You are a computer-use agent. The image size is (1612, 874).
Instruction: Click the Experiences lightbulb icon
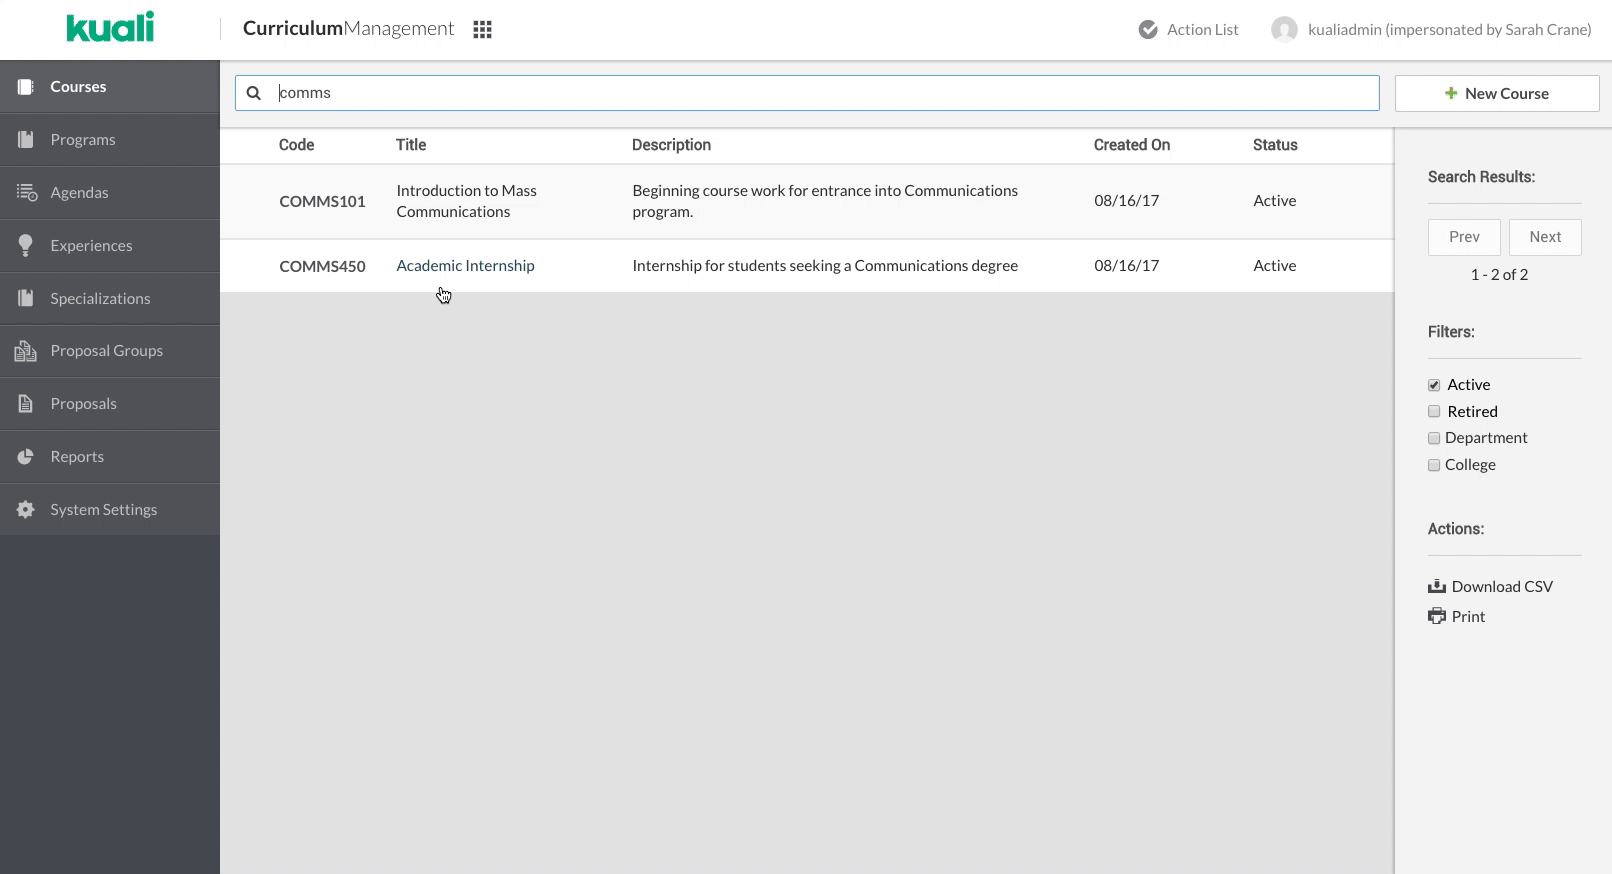[26, 246]
